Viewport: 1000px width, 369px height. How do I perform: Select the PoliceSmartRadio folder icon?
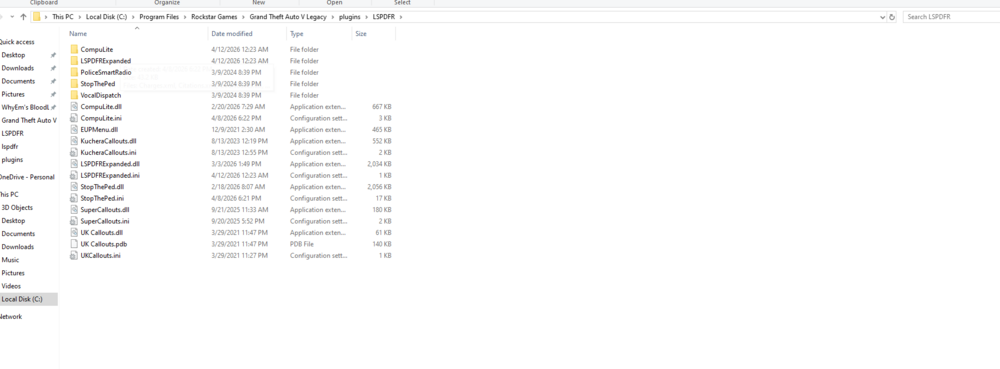tap(74, 72)
